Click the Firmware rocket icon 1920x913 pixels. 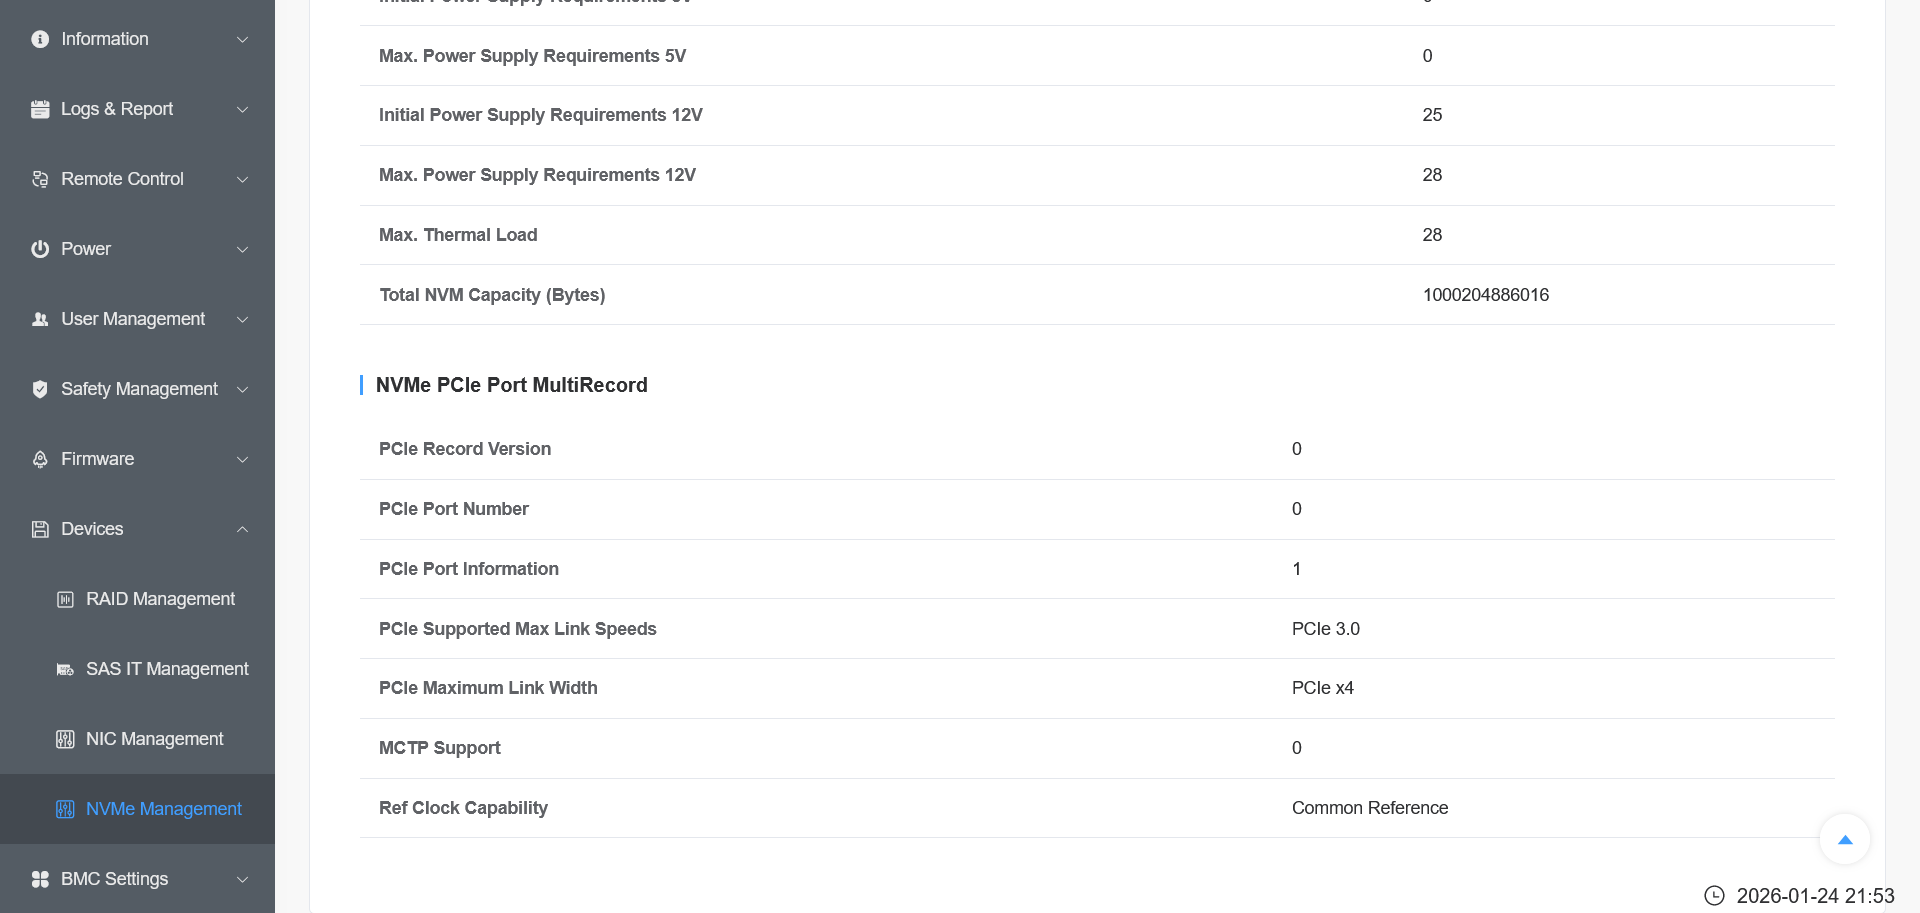coord(40,459)
